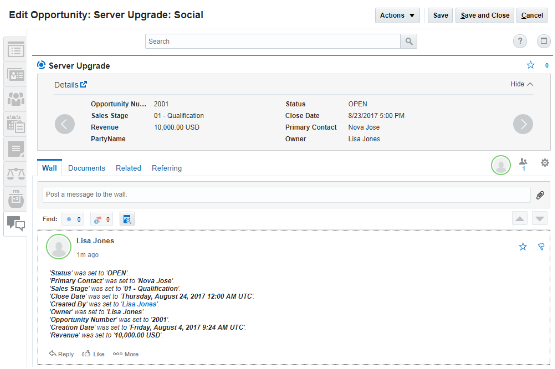The height and width of the screenshot is (369, 555).
Task: Go to previous details page arrow
Action: tap(65, 124)
